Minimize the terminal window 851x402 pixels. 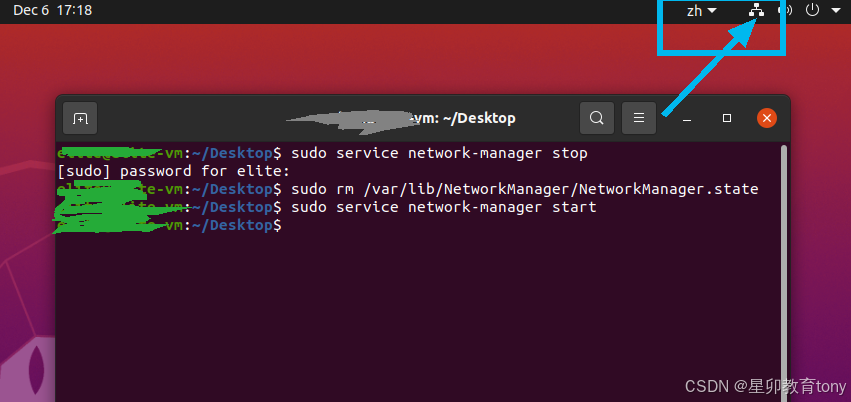pyautogui.click(x=687, y=118)
